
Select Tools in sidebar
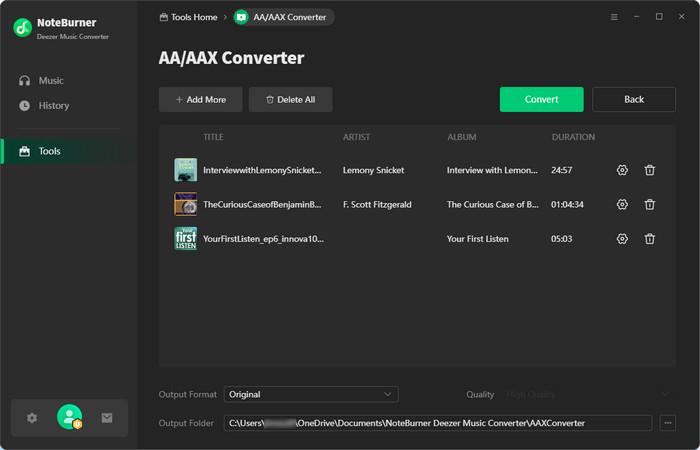coord(69,151)
